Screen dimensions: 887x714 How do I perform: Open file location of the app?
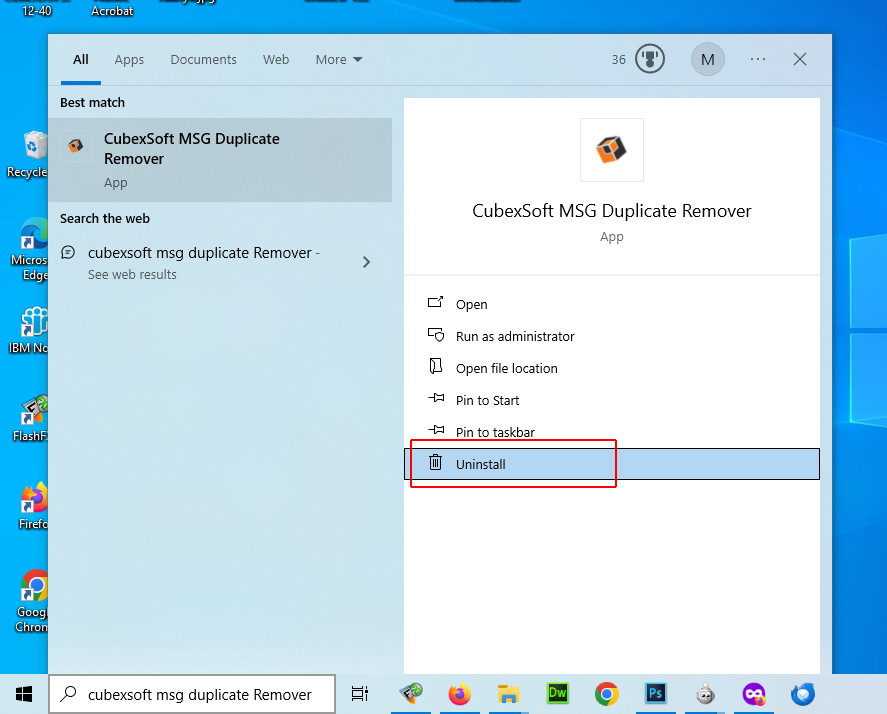point(612,368)
